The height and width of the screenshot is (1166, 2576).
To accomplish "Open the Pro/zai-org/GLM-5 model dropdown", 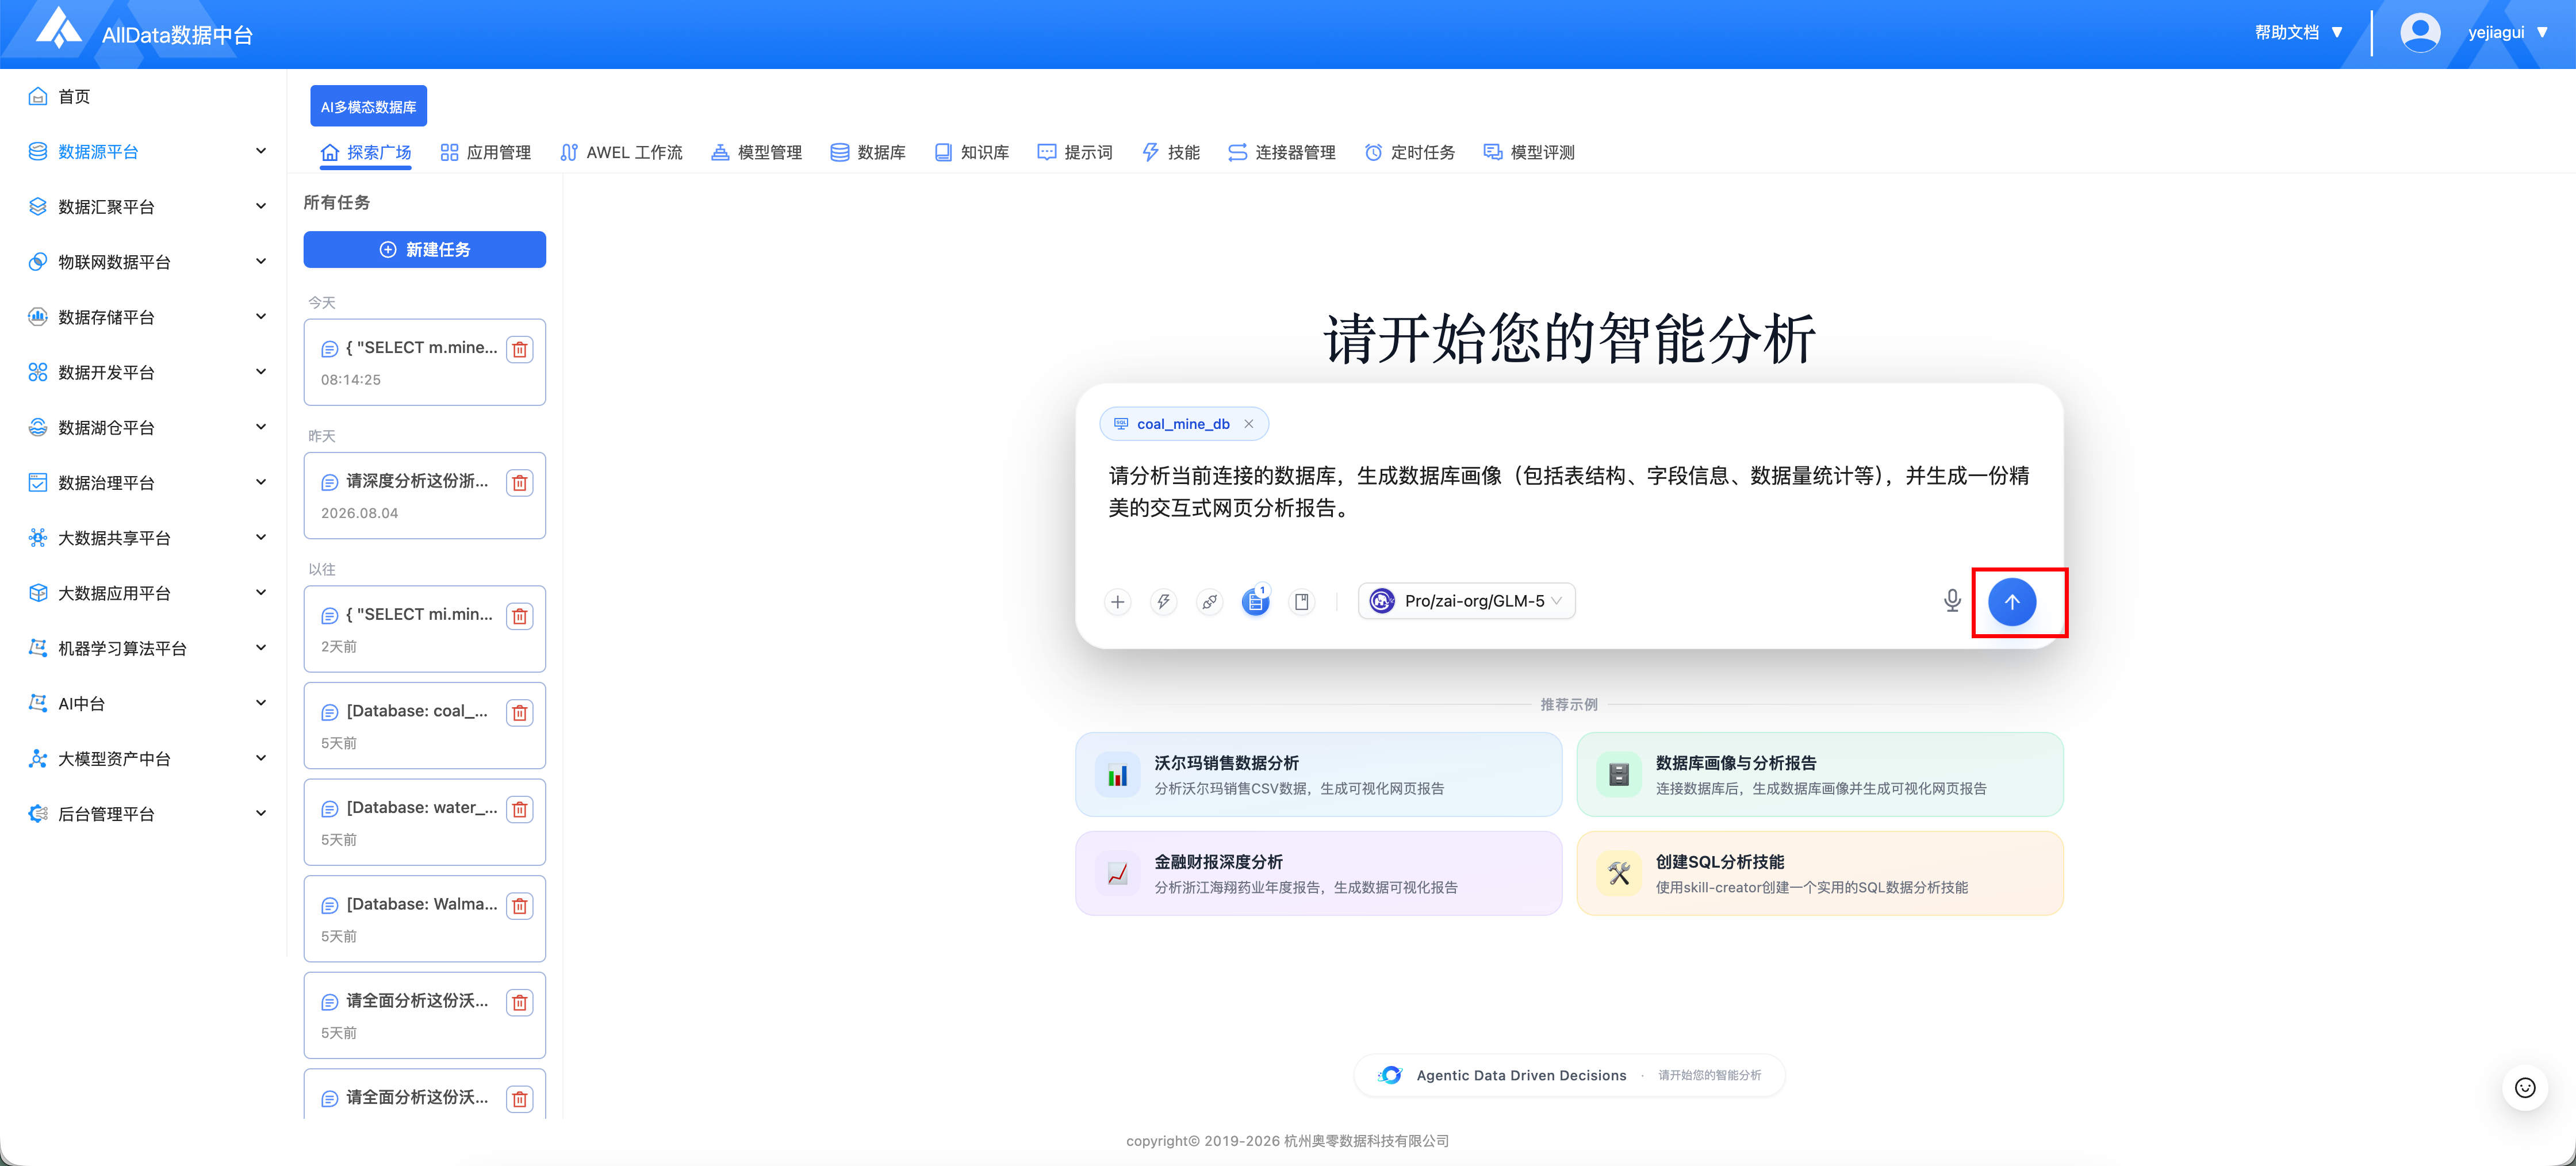I will pyautogui.click(x=1466, y=601).
